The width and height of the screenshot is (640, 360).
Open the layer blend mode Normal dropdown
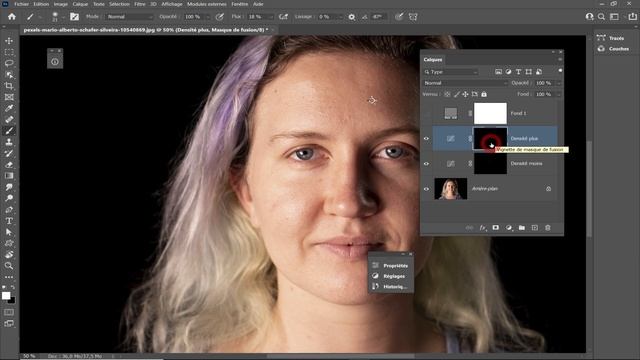pos(465,83)
